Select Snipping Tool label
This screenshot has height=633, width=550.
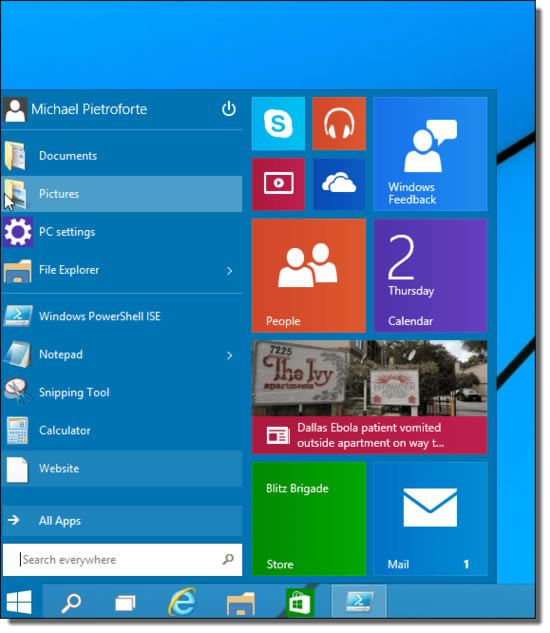74,393
